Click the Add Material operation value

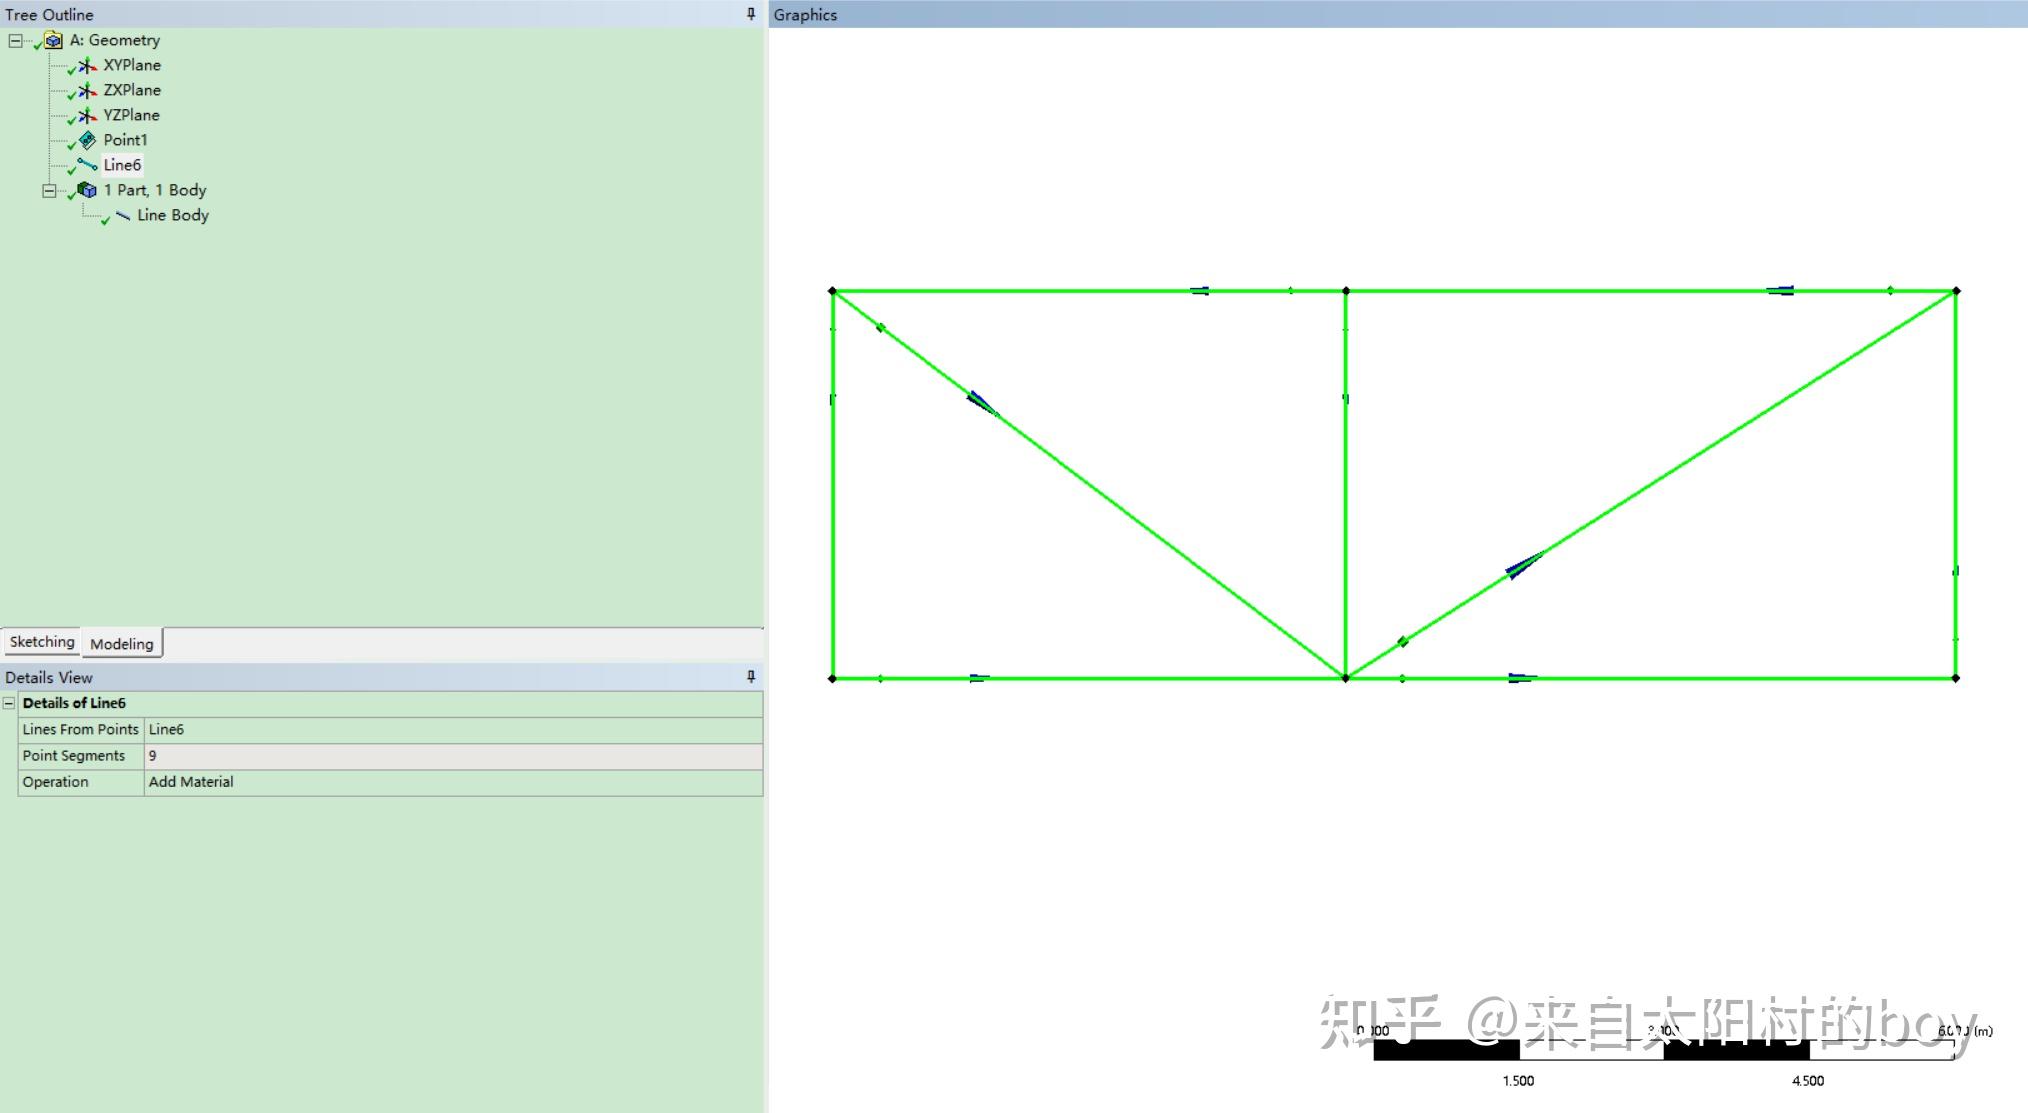(x=192, y=781)
